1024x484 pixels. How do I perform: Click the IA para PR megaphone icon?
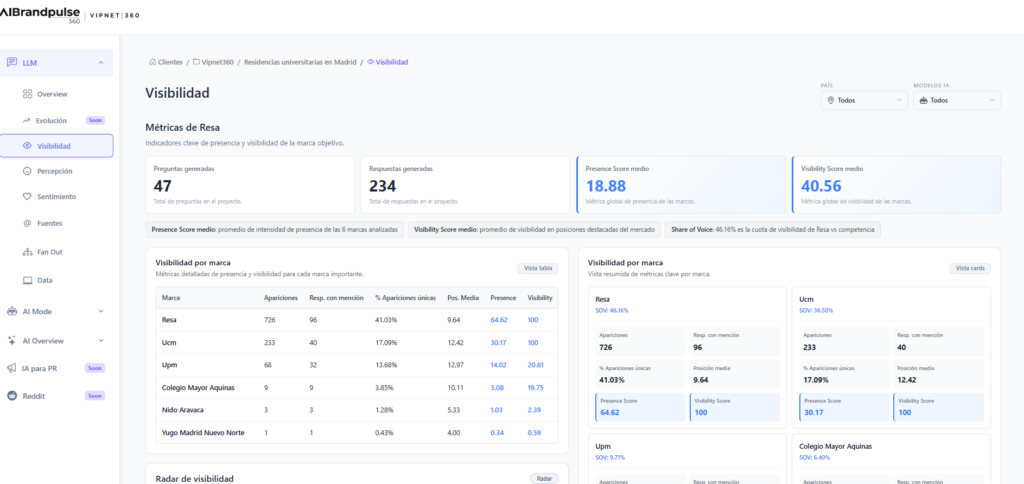coord(12,368)
